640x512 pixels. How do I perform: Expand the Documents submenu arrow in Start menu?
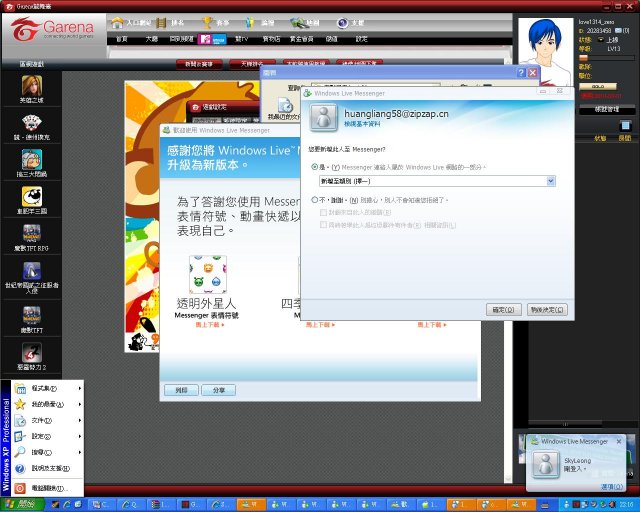pyautogui.click(x=80, y=420)
